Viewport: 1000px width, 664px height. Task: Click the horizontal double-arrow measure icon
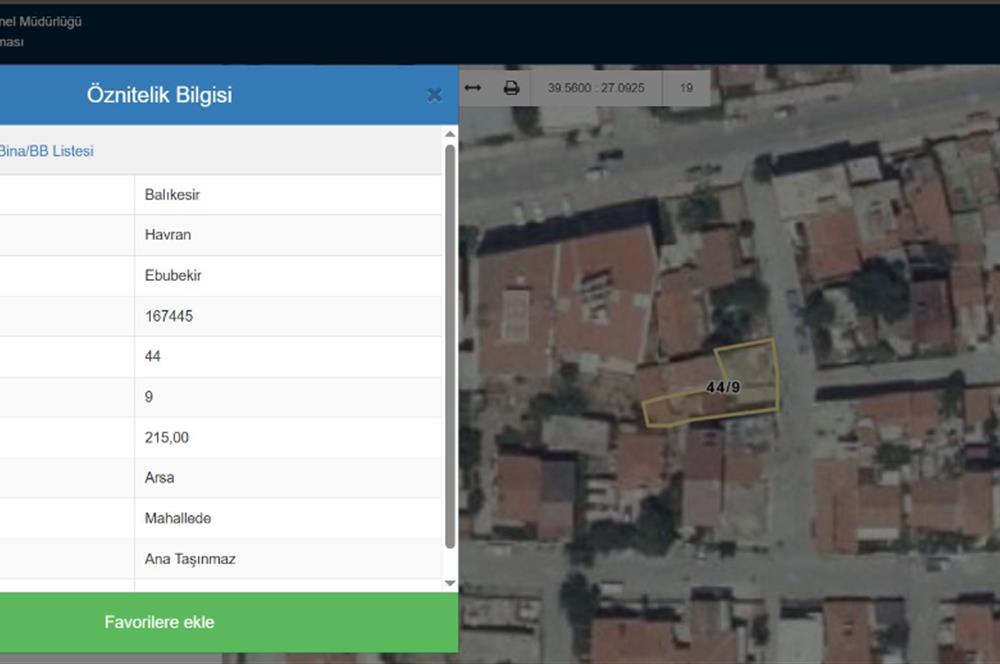[473, 88]
